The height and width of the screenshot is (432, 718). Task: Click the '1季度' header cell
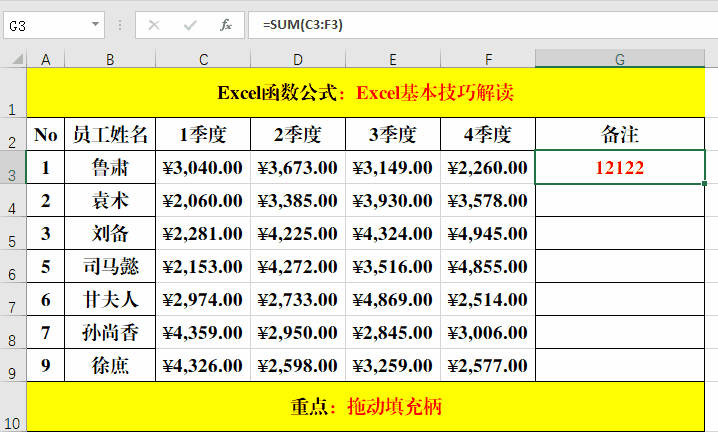click(x=203, y=134)
